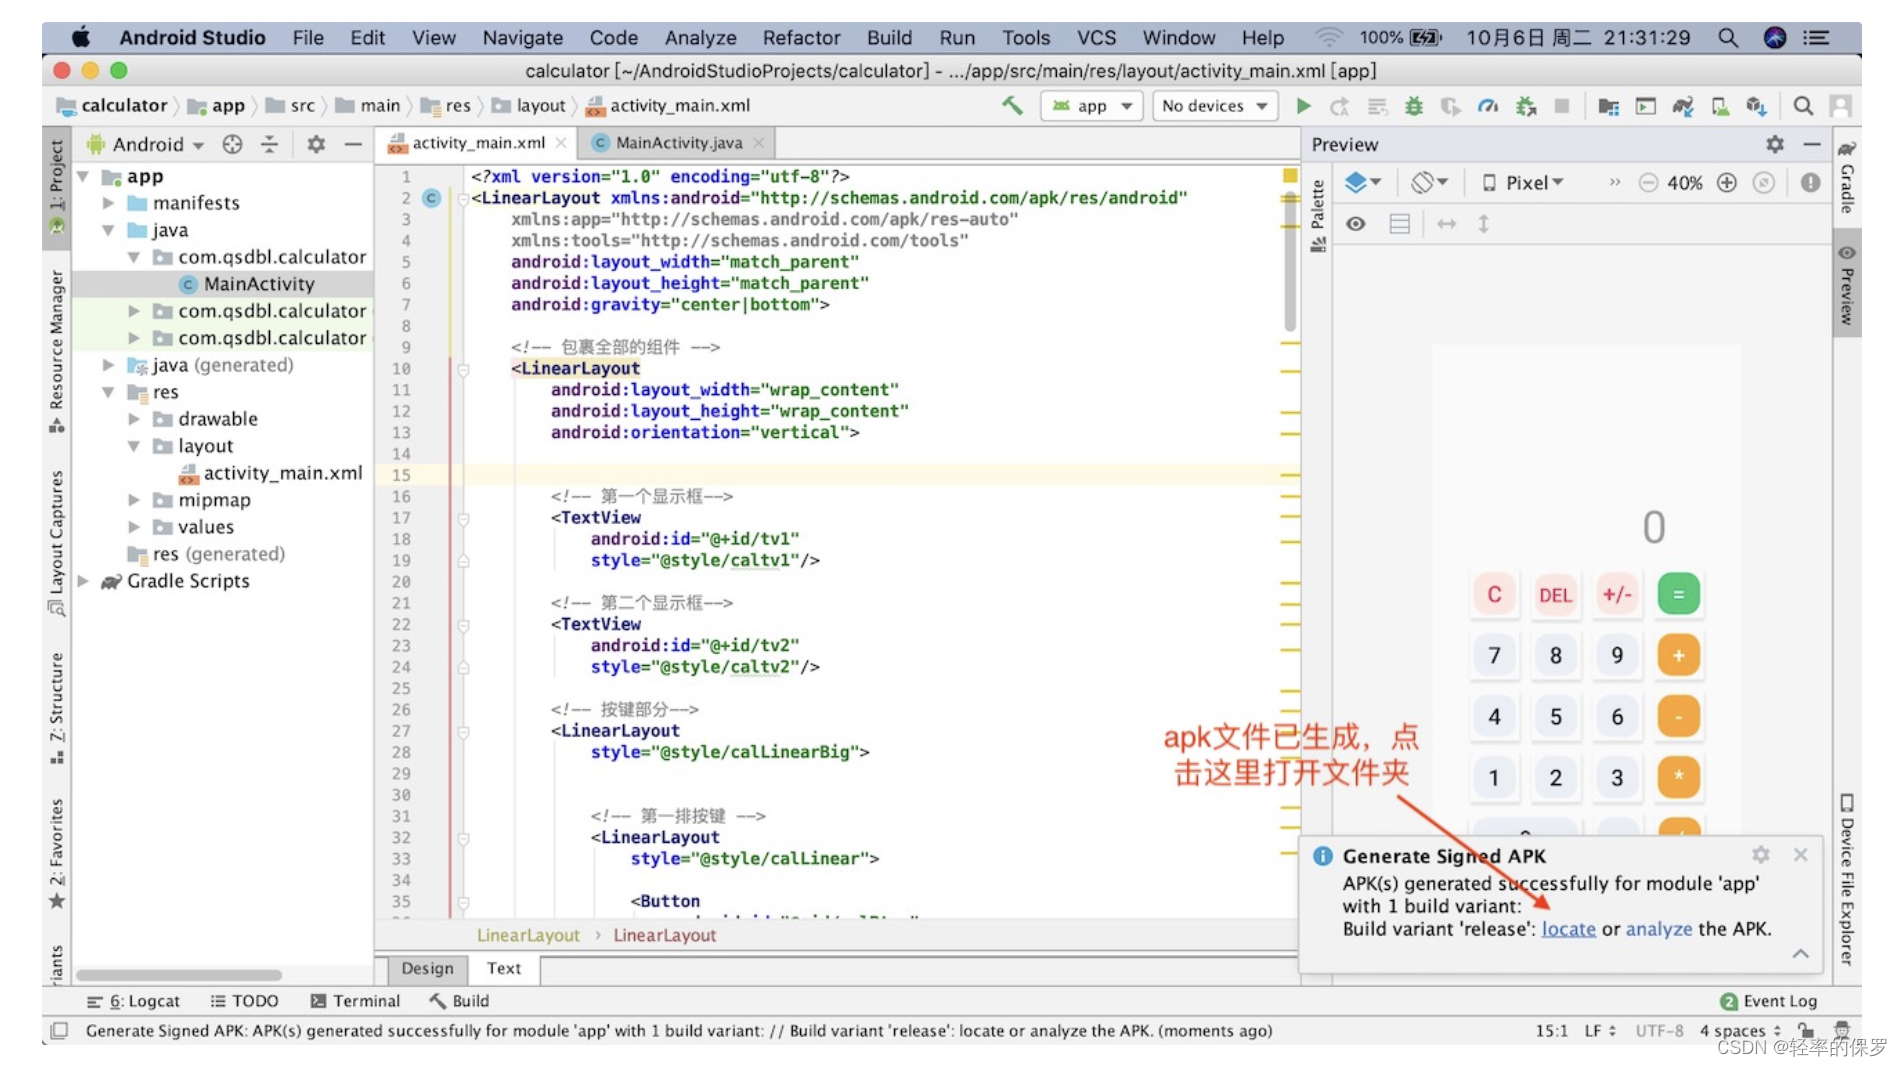Dismiss the Generate Signed APK notification

[x=1800, y=854]
